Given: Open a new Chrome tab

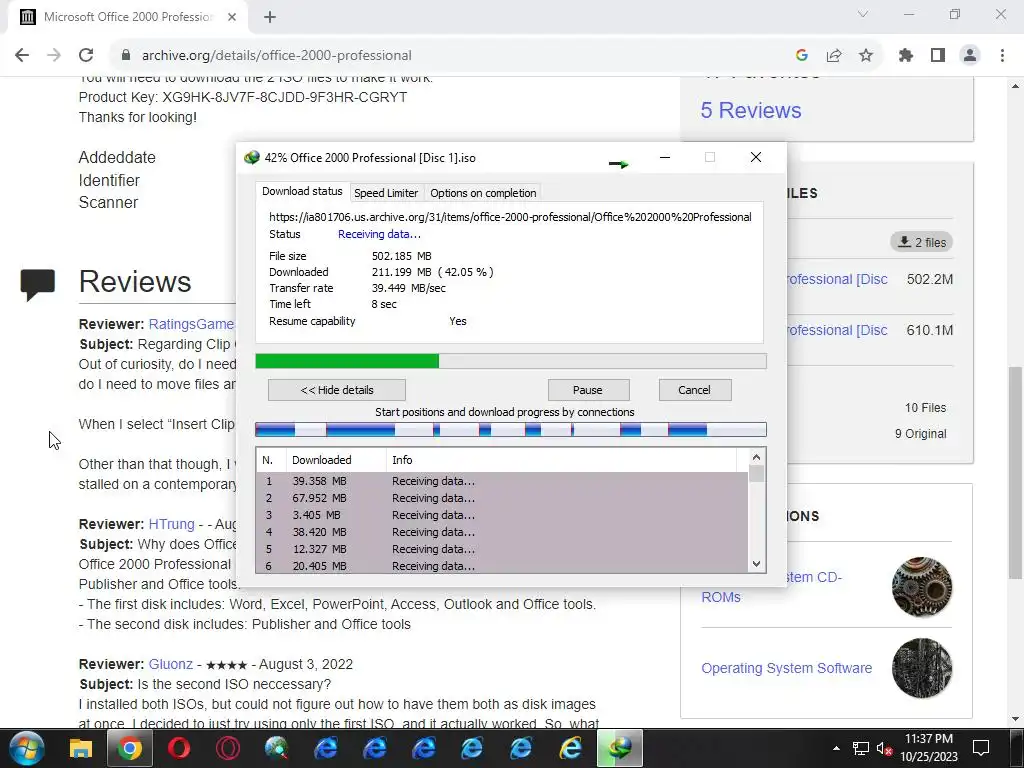Looking at the screenshot, I should [x=270, y=17].
